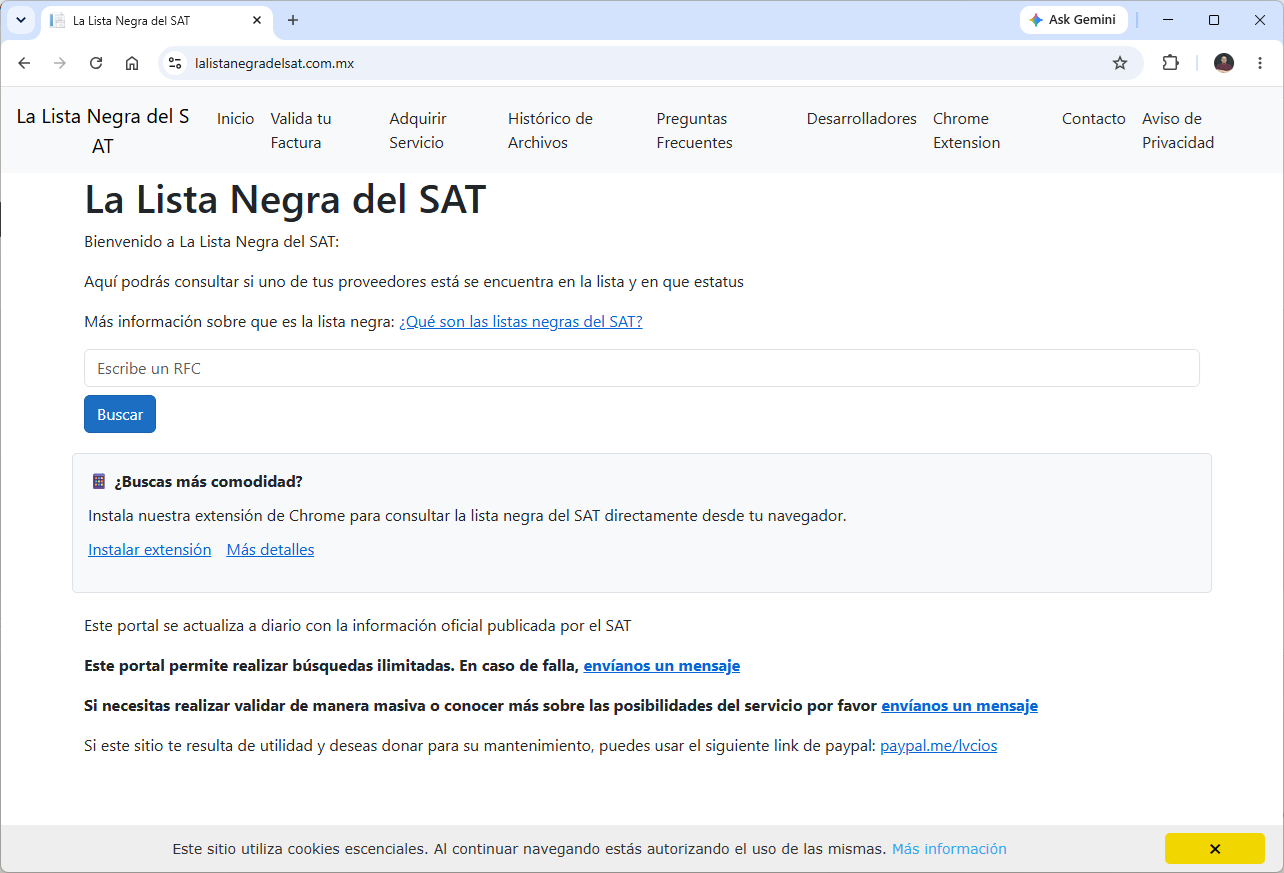The height and width of the screenshot is (873, 1284).
Task: Click the site brand in navbar
Action: [102, 131]
